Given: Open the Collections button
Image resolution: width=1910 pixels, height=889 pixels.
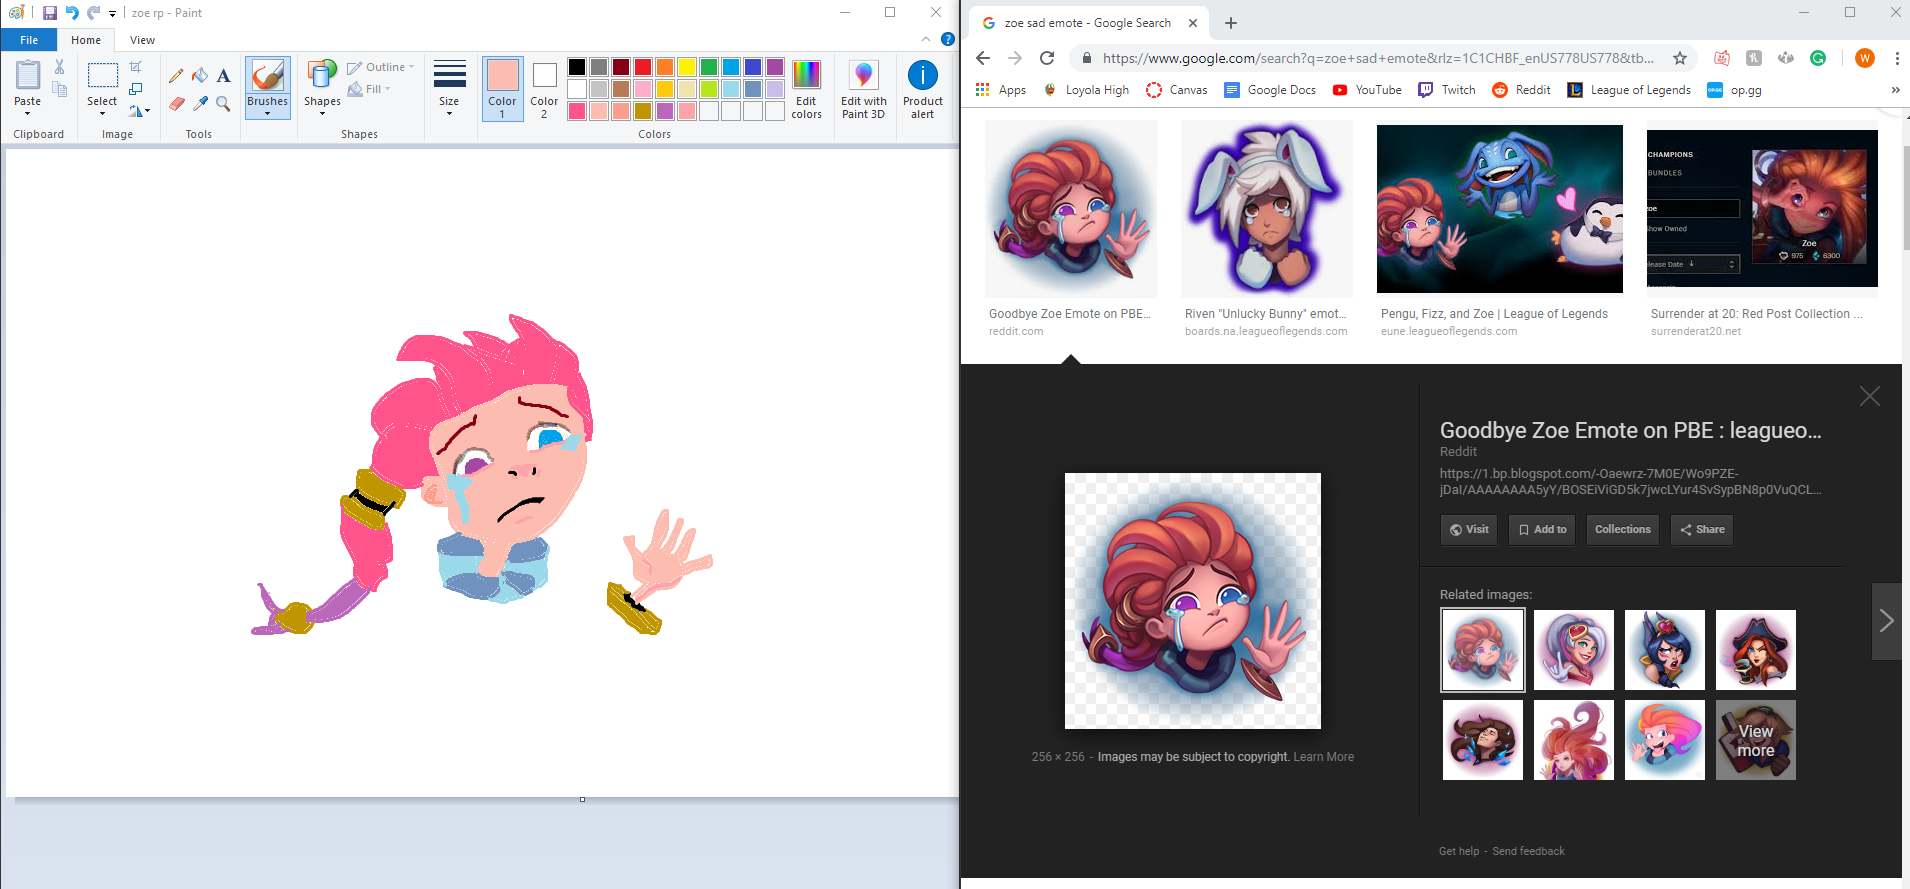Looking at the screenshot, I should pos(1622,530).
